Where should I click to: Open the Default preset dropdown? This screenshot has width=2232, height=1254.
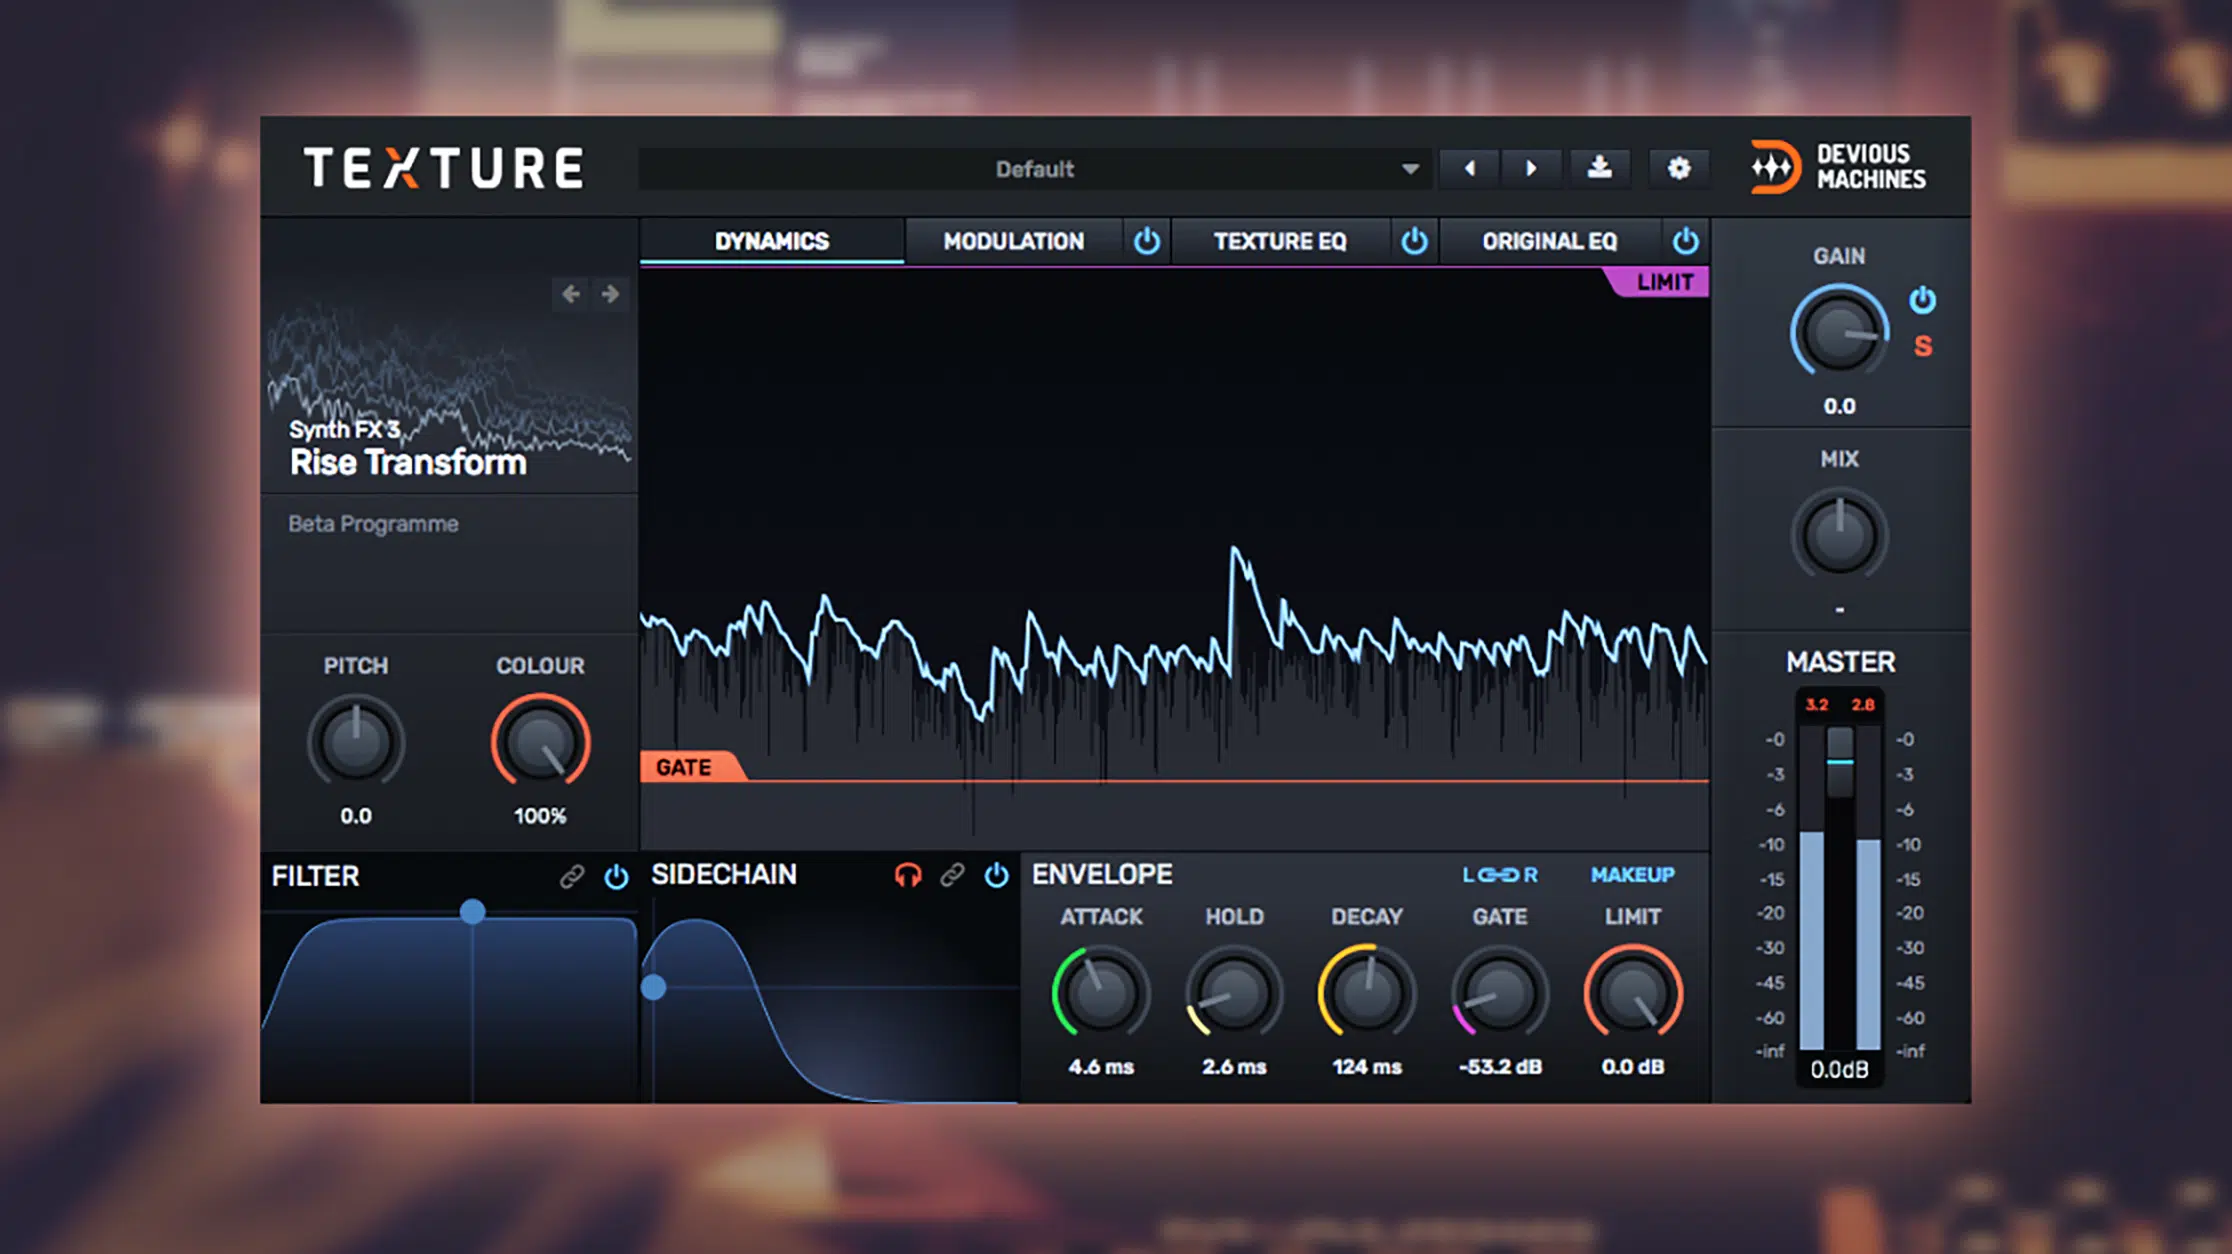1035,169
